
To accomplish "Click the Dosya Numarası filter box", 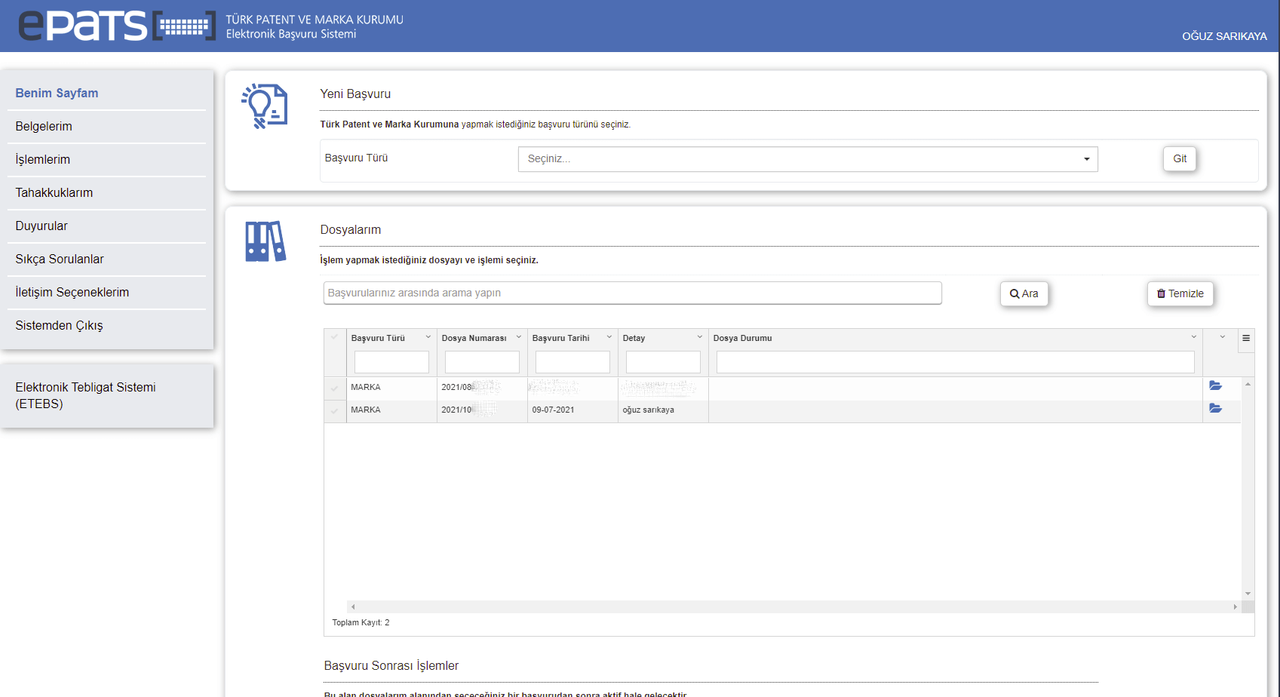I will pos(482,362).
